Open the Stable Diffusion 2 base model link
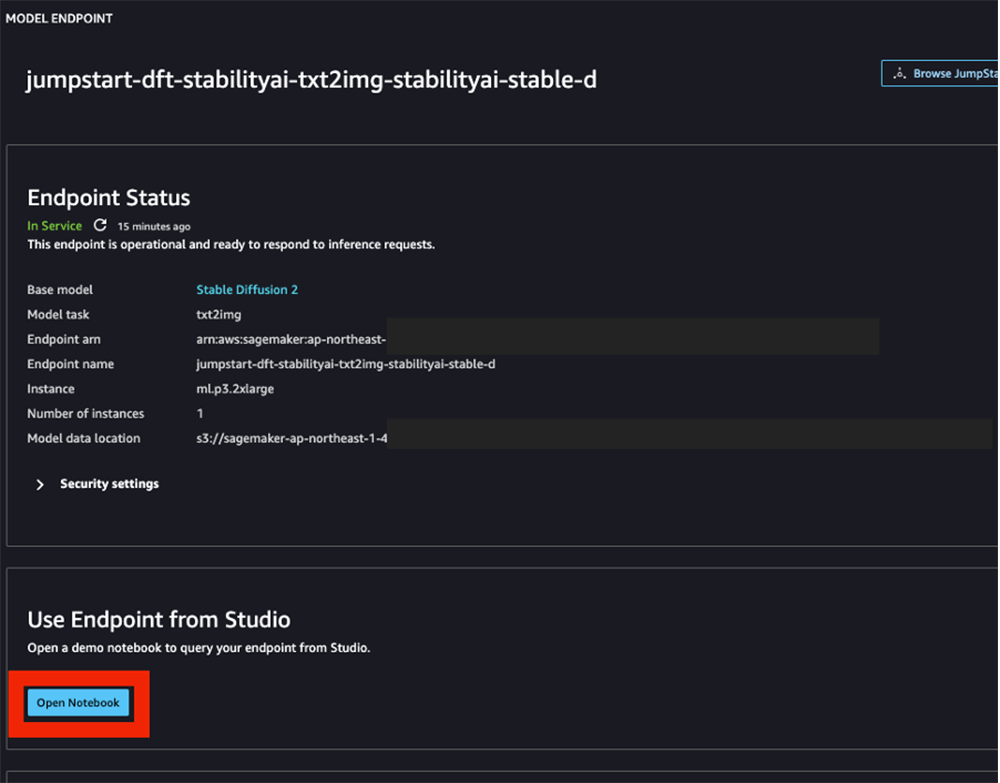 tap(247, 289)
